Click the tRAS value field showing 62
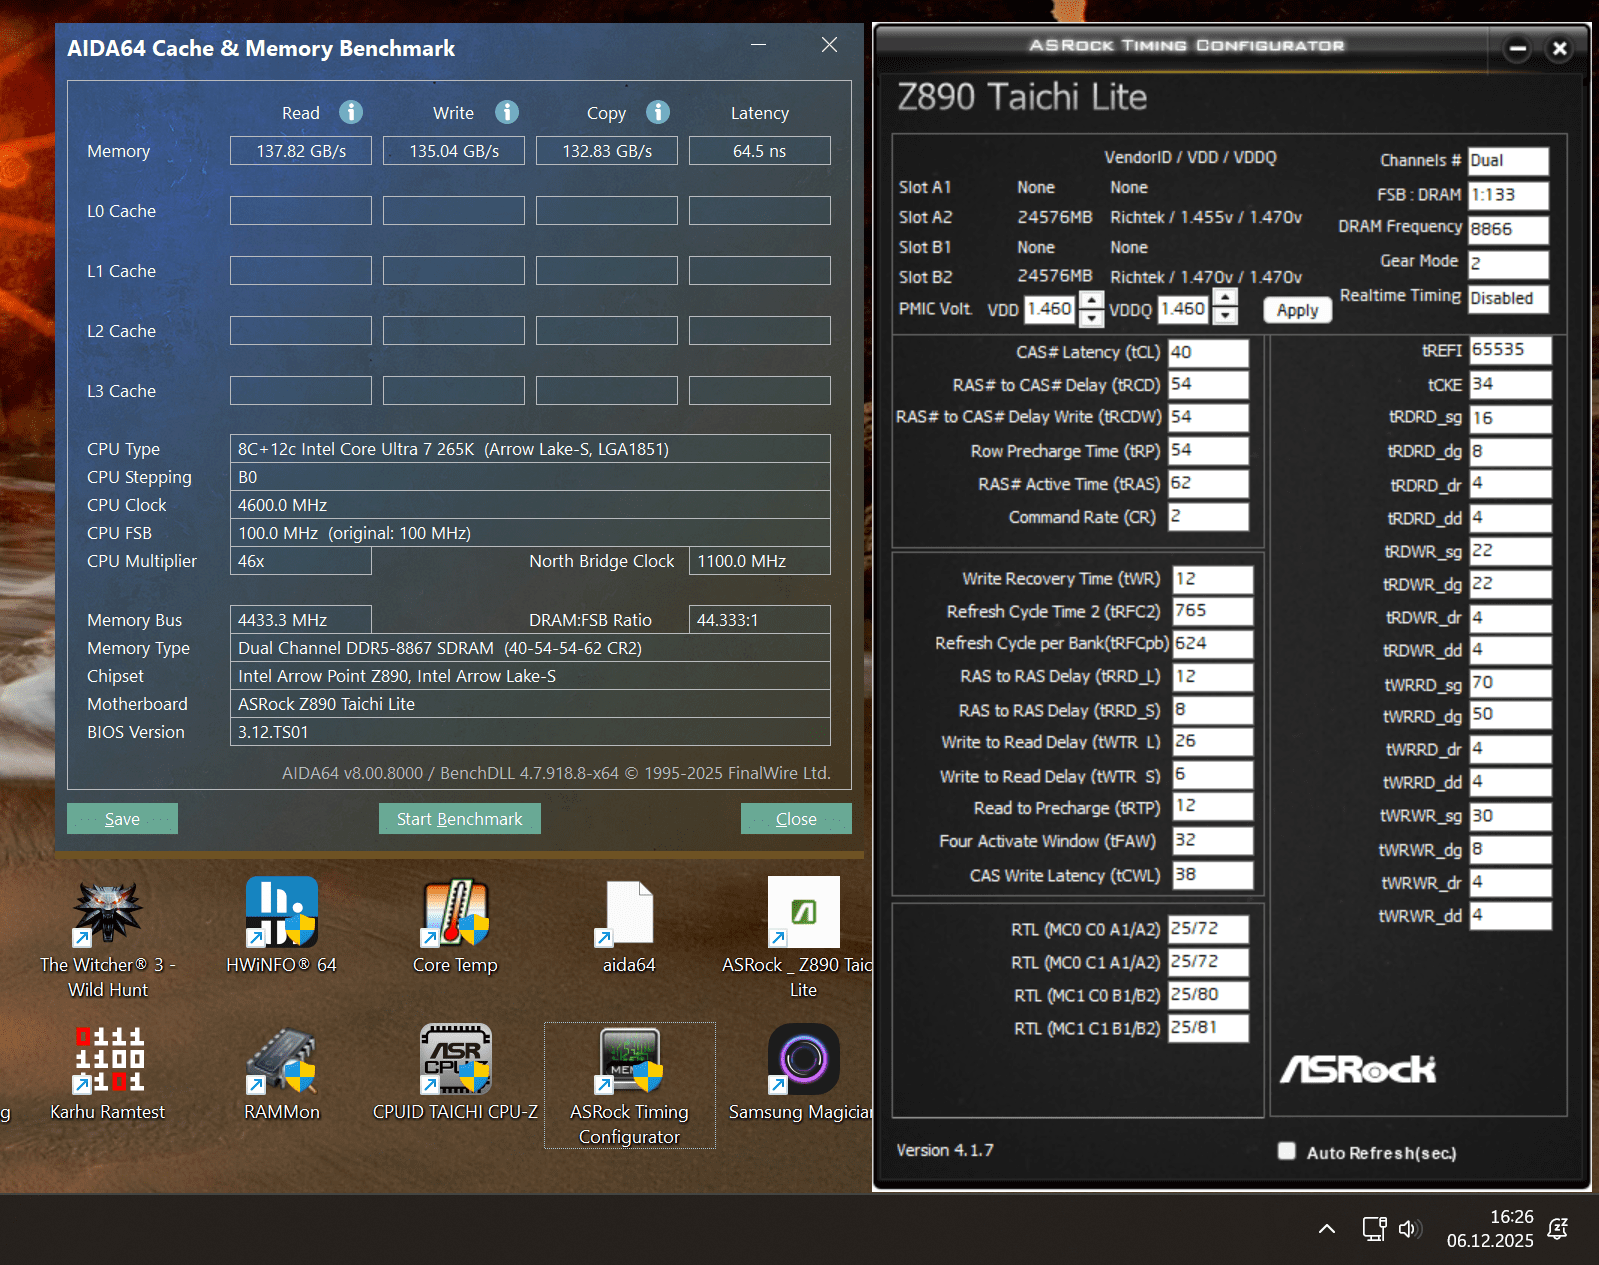 (x=1208, y=483)
